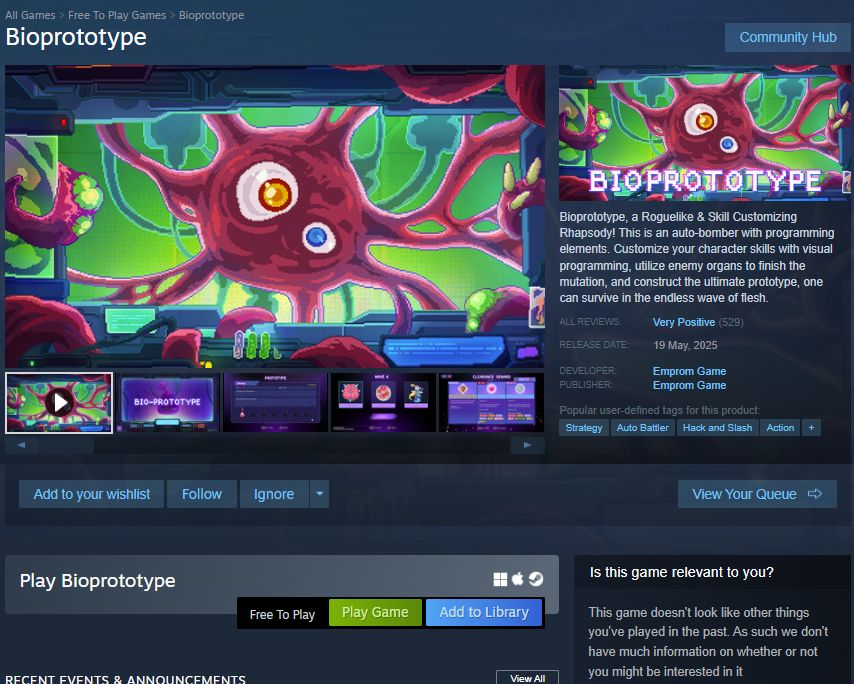The image size is (854, 684).
Task: Open the Community Hub
Action: pyautogui.click(x=788, y=38)
